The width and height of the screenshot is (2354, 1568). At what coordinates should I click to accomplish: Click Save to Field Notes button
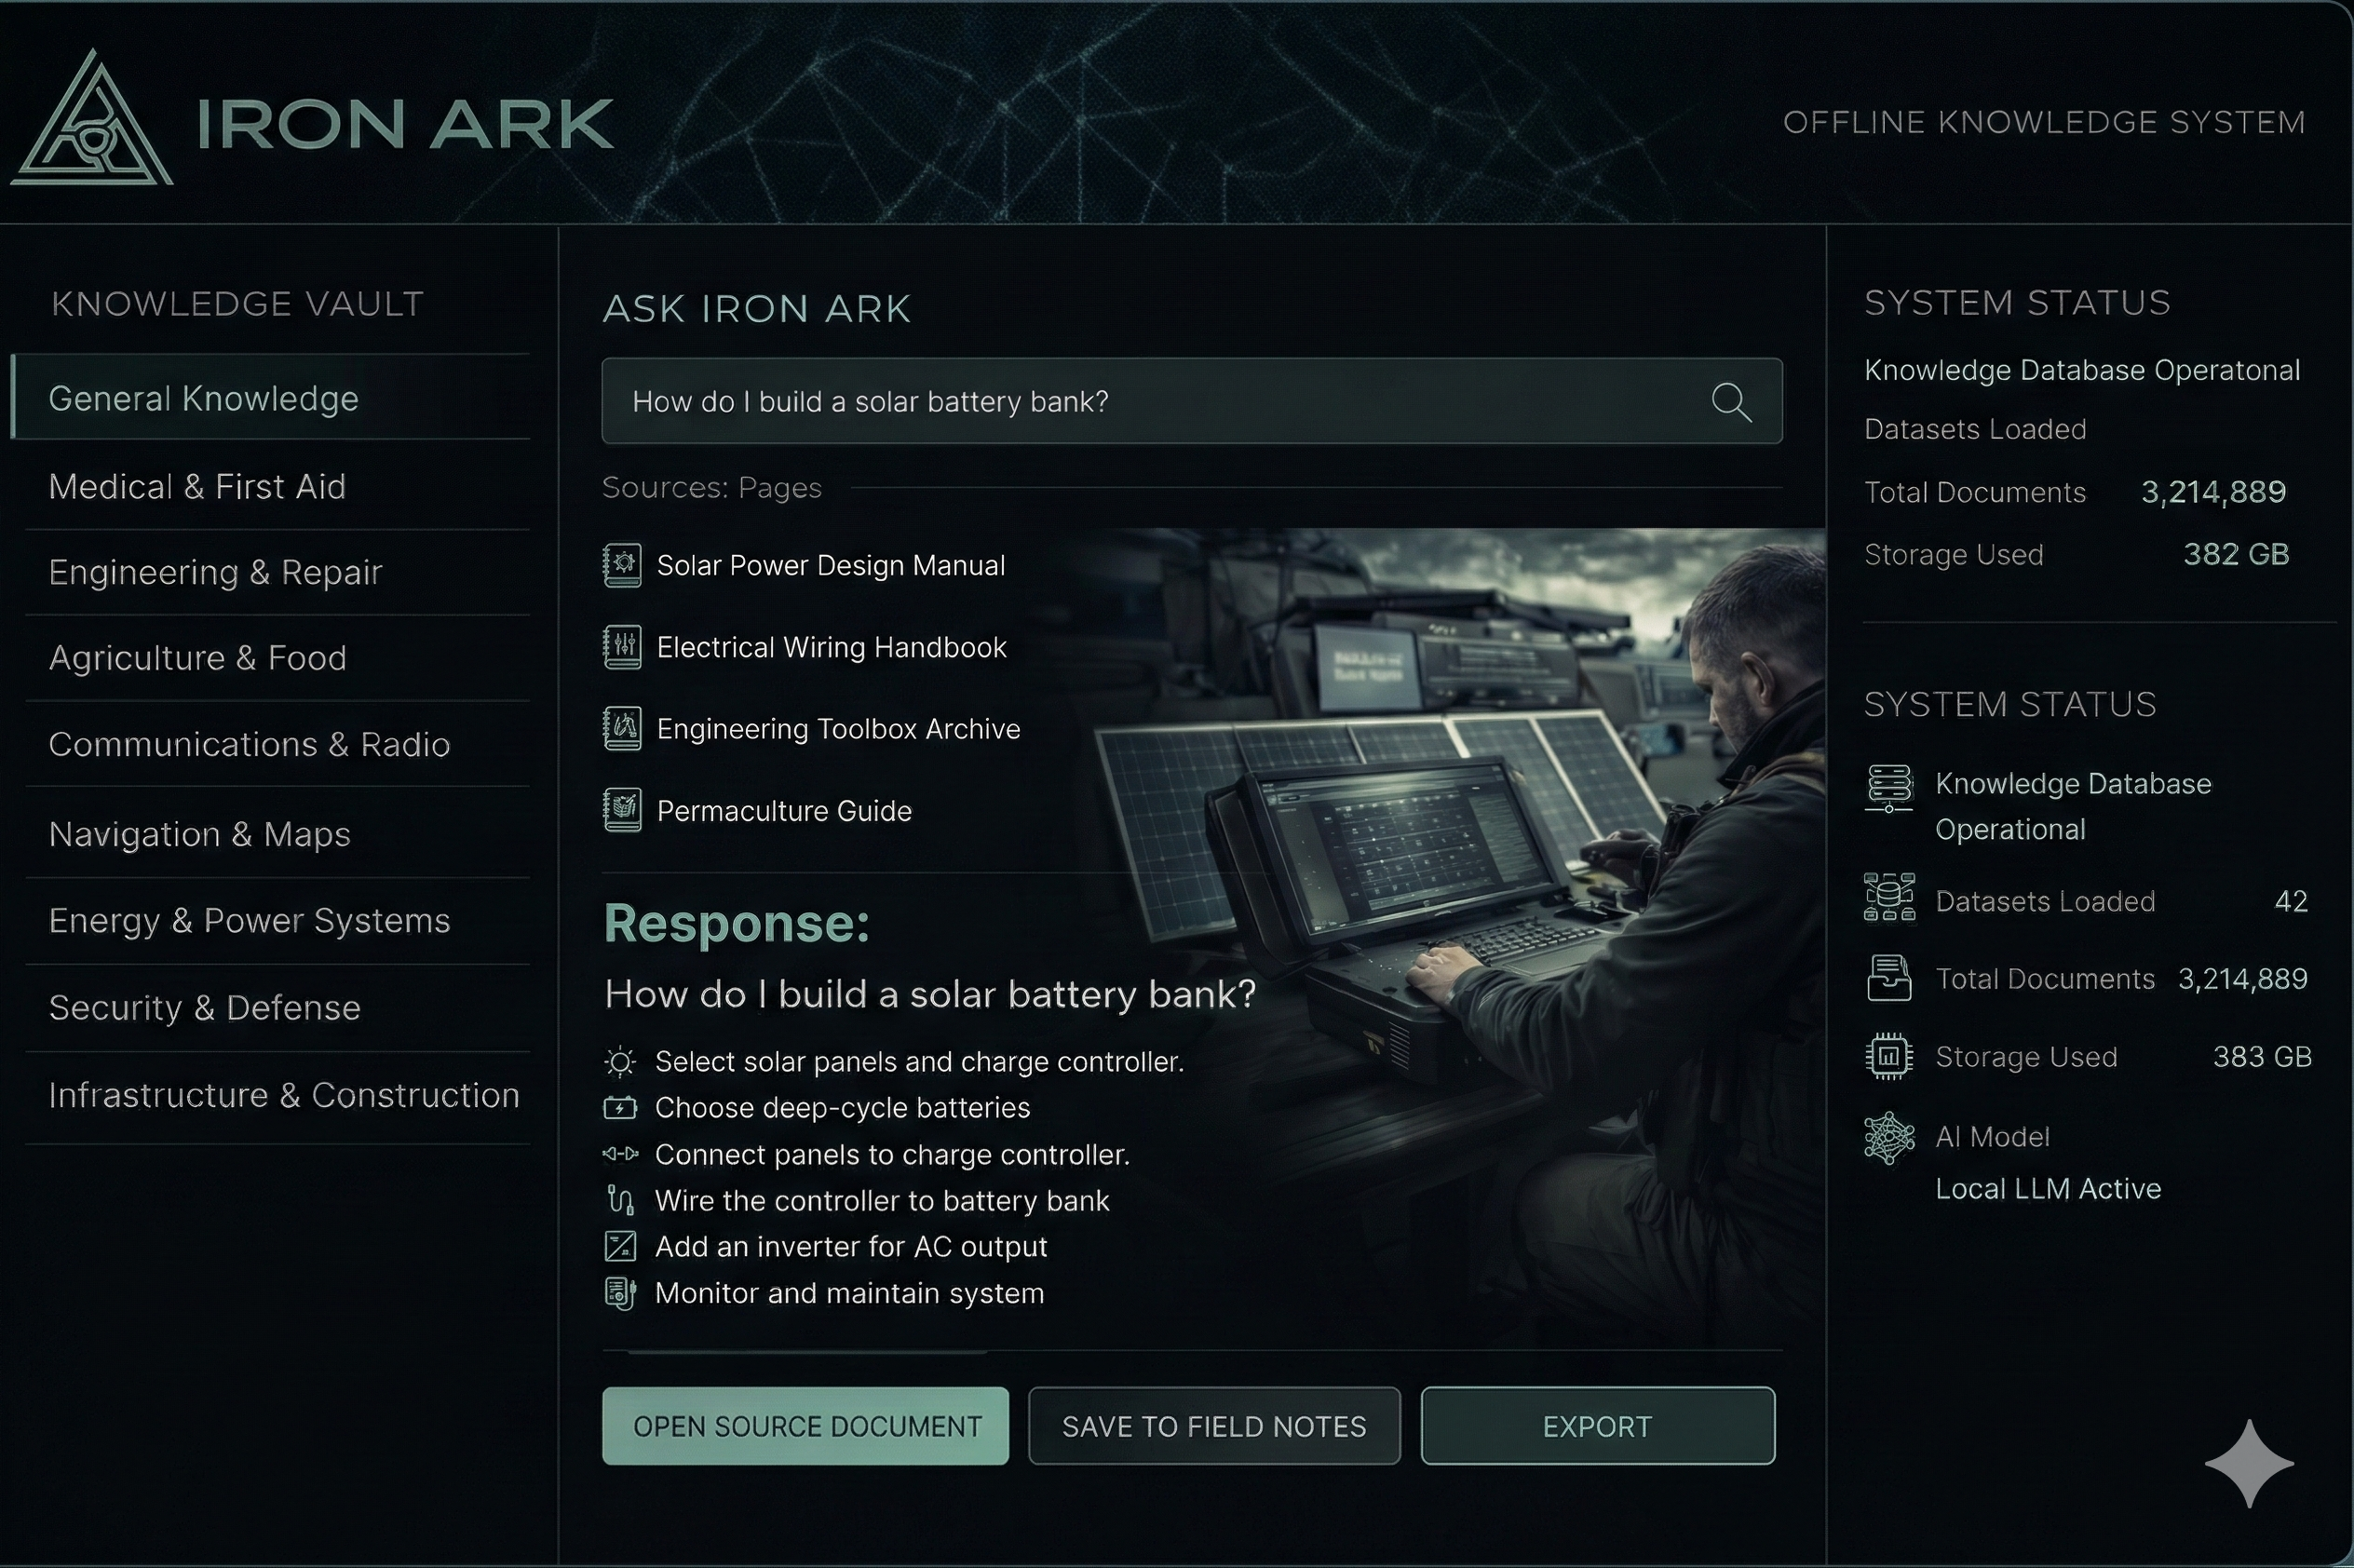[x=1214, y=1426]
